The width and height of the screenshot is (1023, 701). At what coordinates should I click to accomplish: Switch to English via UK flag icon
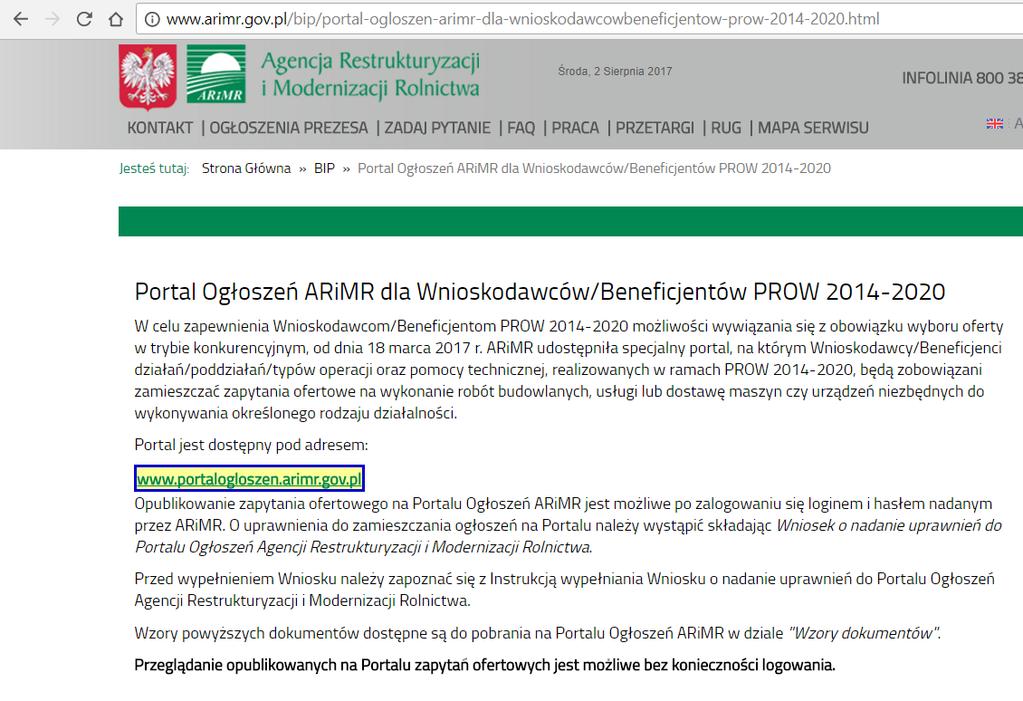click(994, 123)
